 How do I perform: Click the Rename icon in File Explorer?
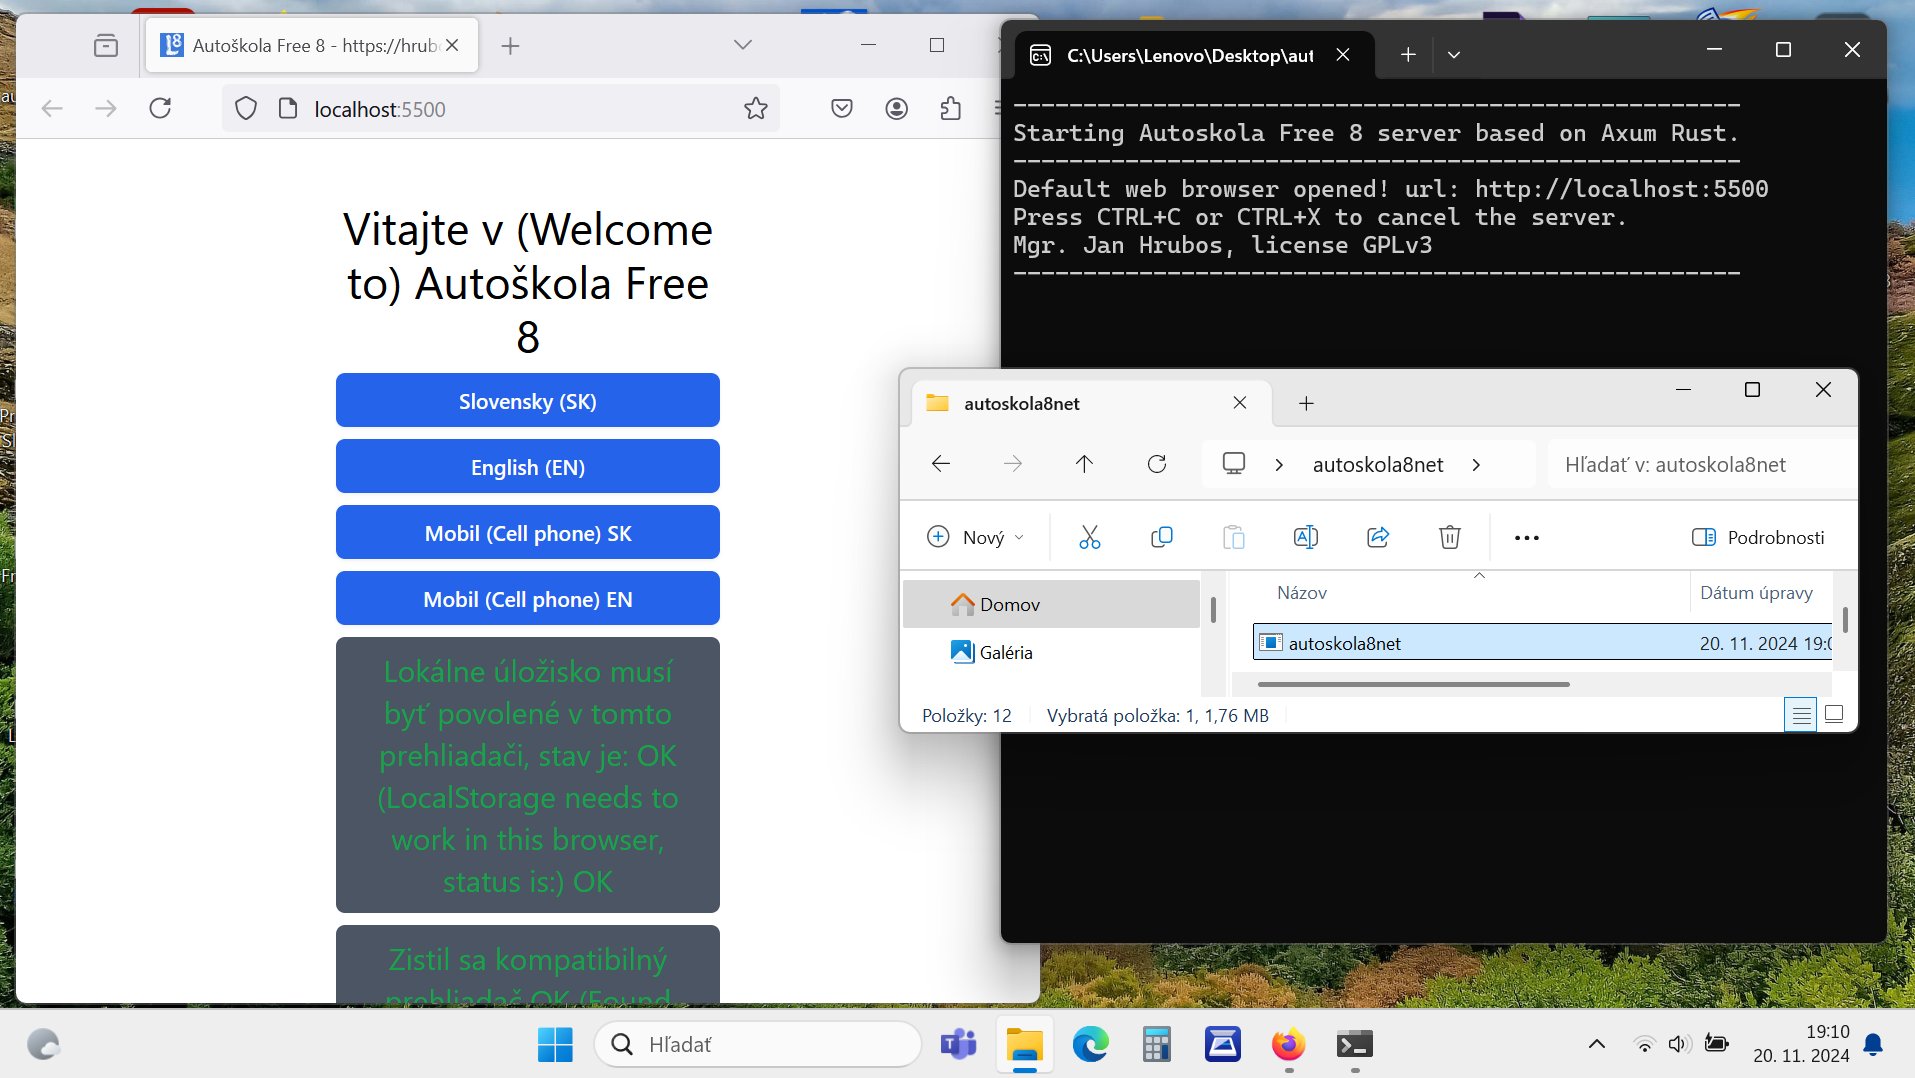coord(1306,537)
